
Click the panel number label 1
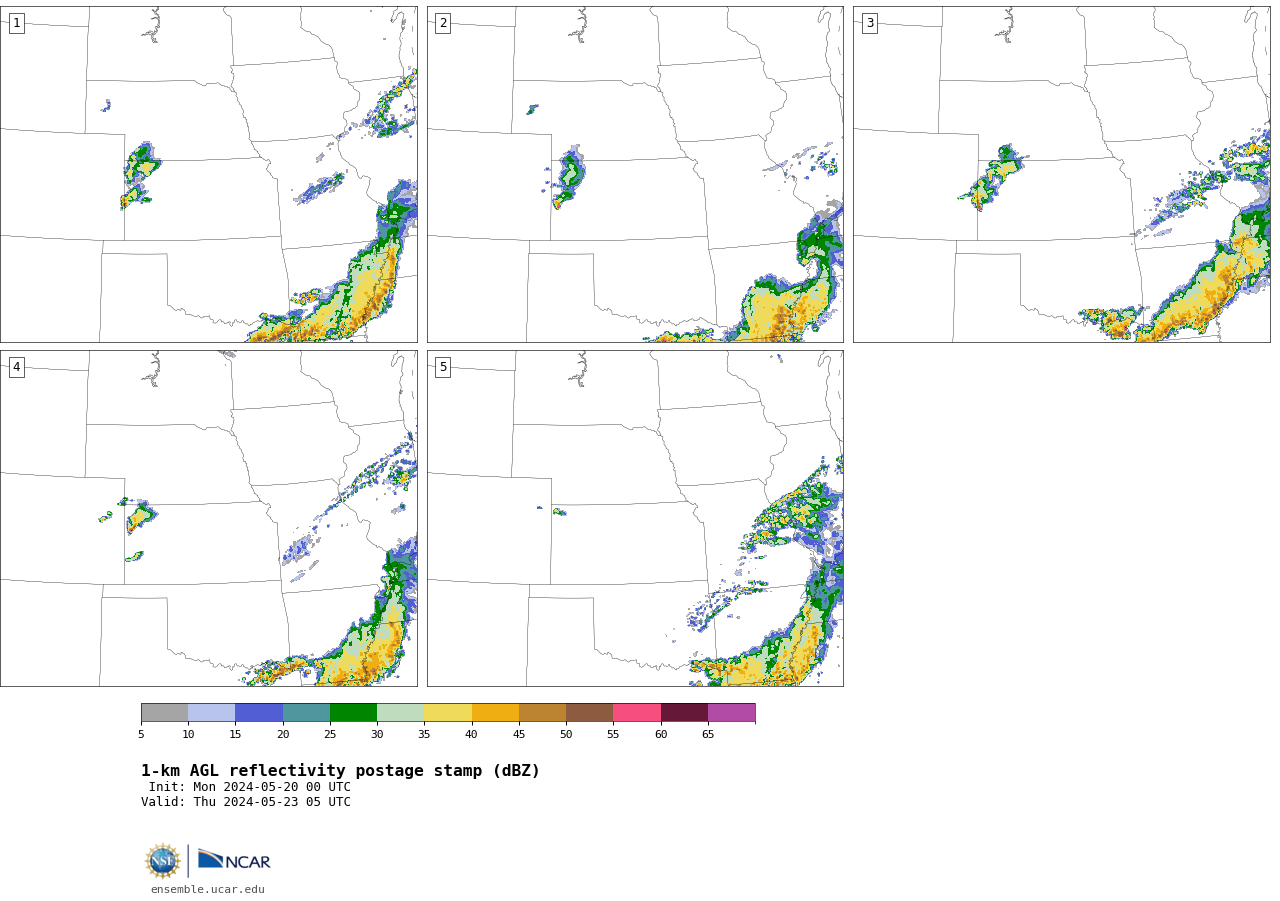(16, 23)
